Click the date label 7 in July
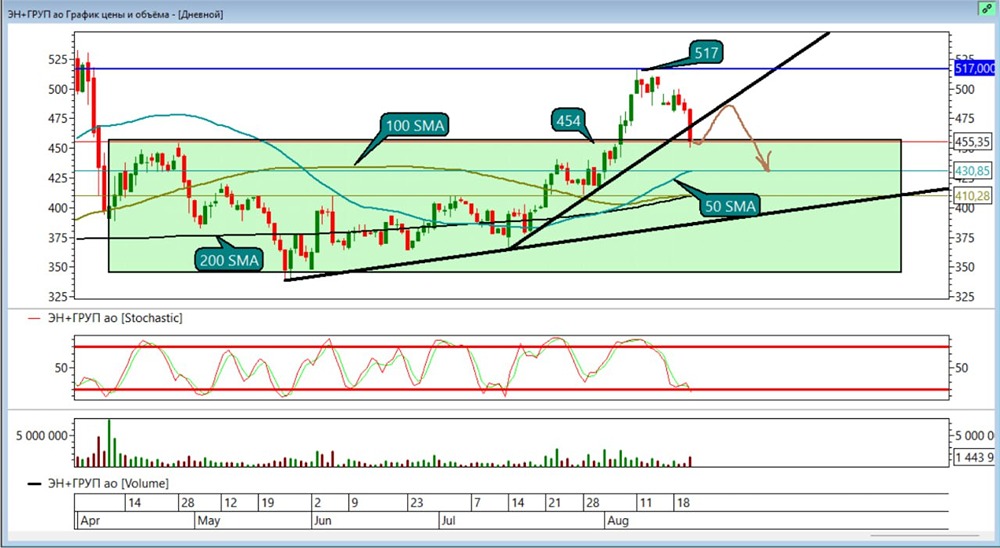 [x=477, y=503]
